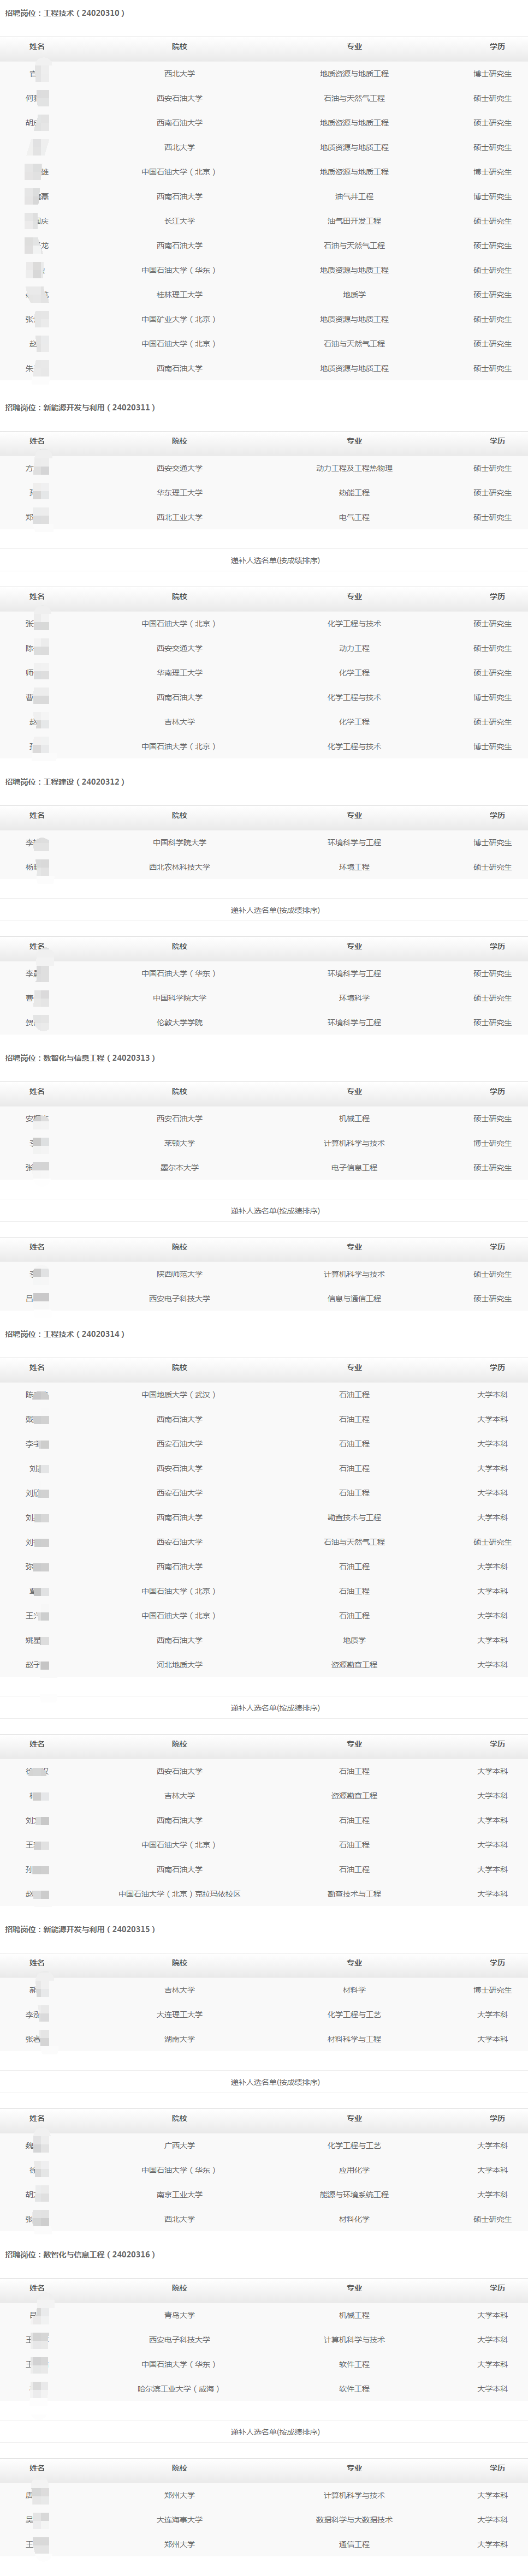Click the 华东理工大学 school entry

[x=179, y=493]
